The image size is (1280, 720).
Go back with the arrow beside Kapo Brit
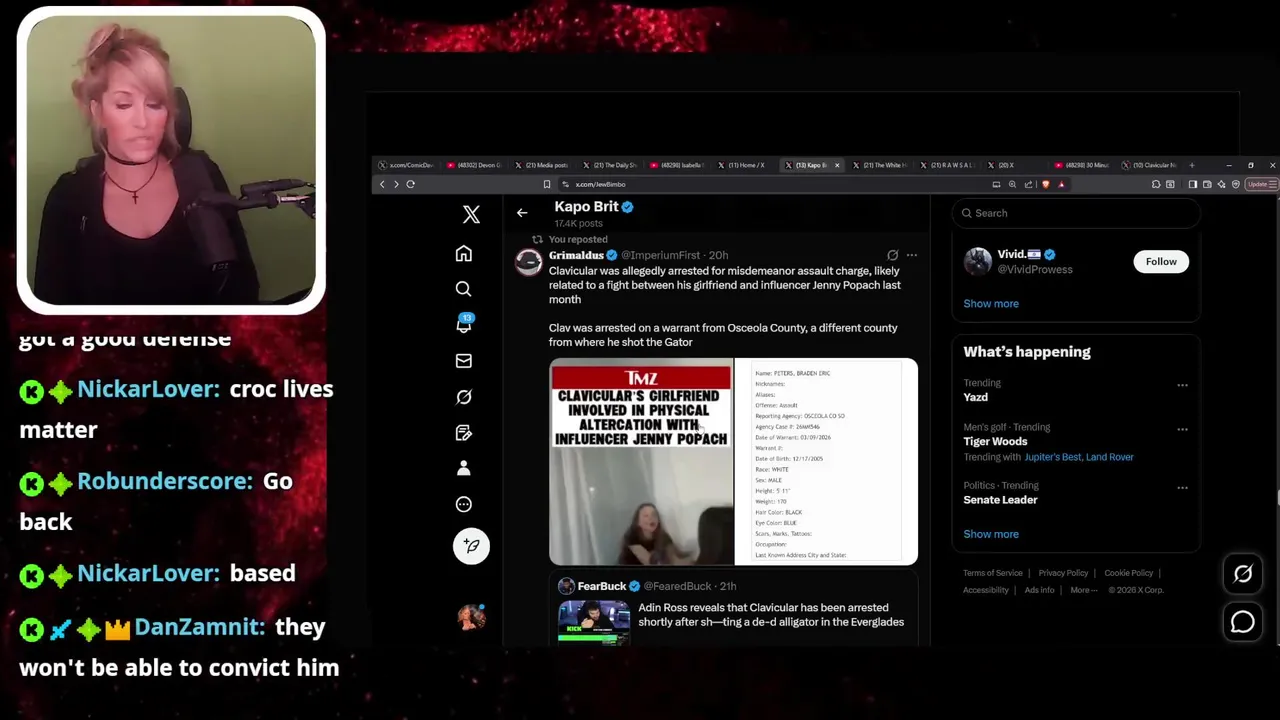tap(522, 213)
